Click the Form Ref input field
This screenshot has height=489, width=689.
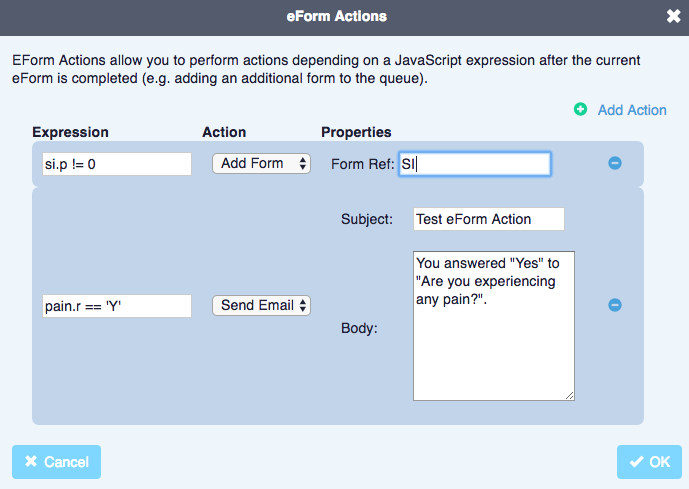474,164
